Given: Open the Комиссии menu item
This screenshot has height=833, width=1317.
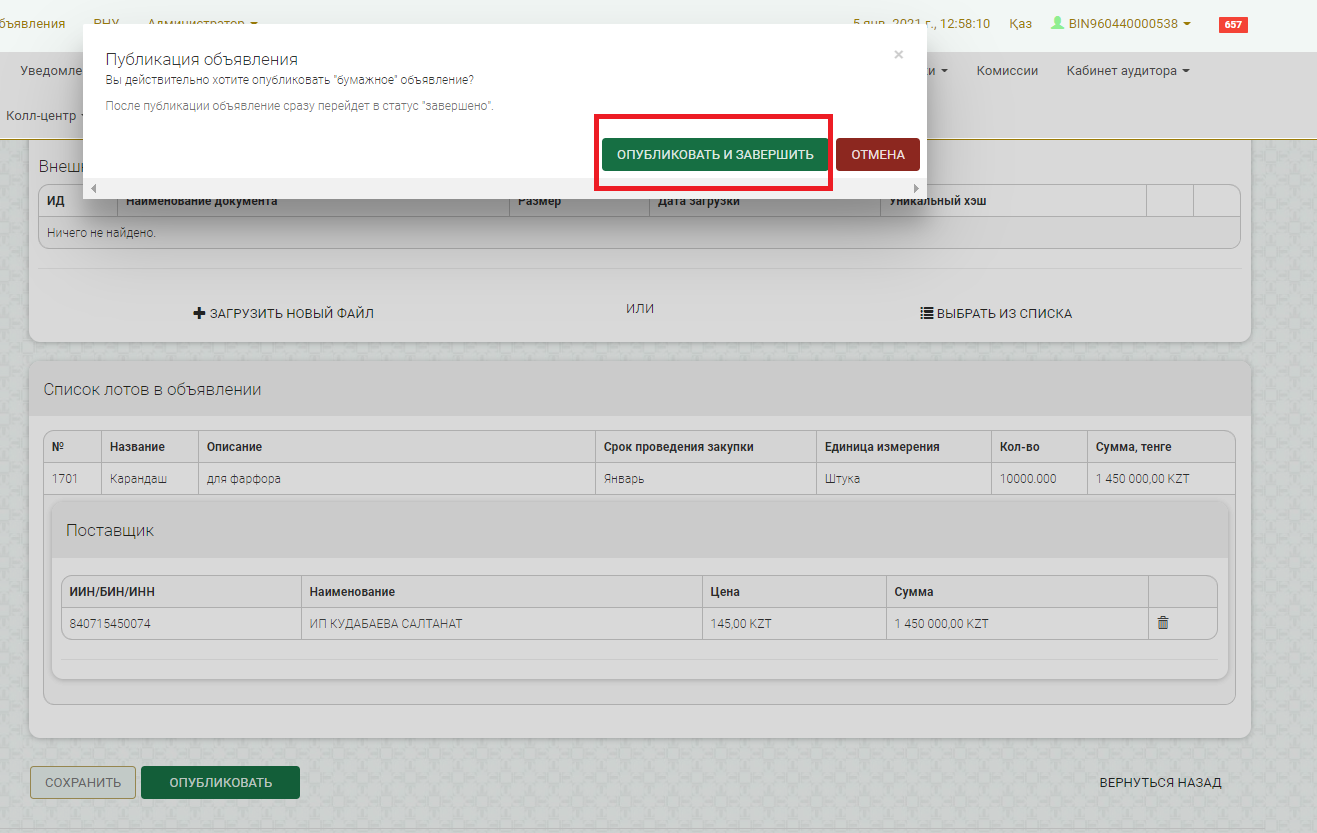Looking at the screenshot, I should 1007,71.
